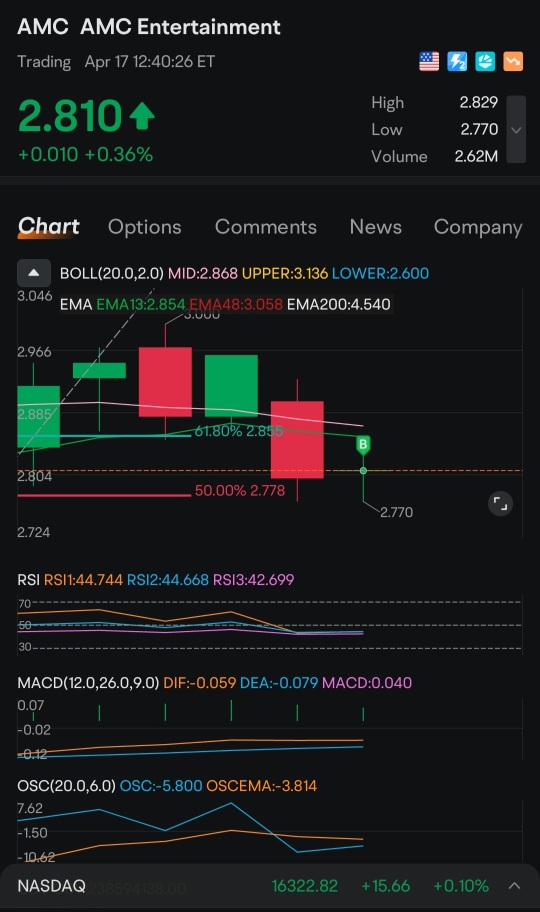The height and width of the screenshot is (912, 540).
Task: Collapse indicators using the up-arrow toggle
Action: 34,272
